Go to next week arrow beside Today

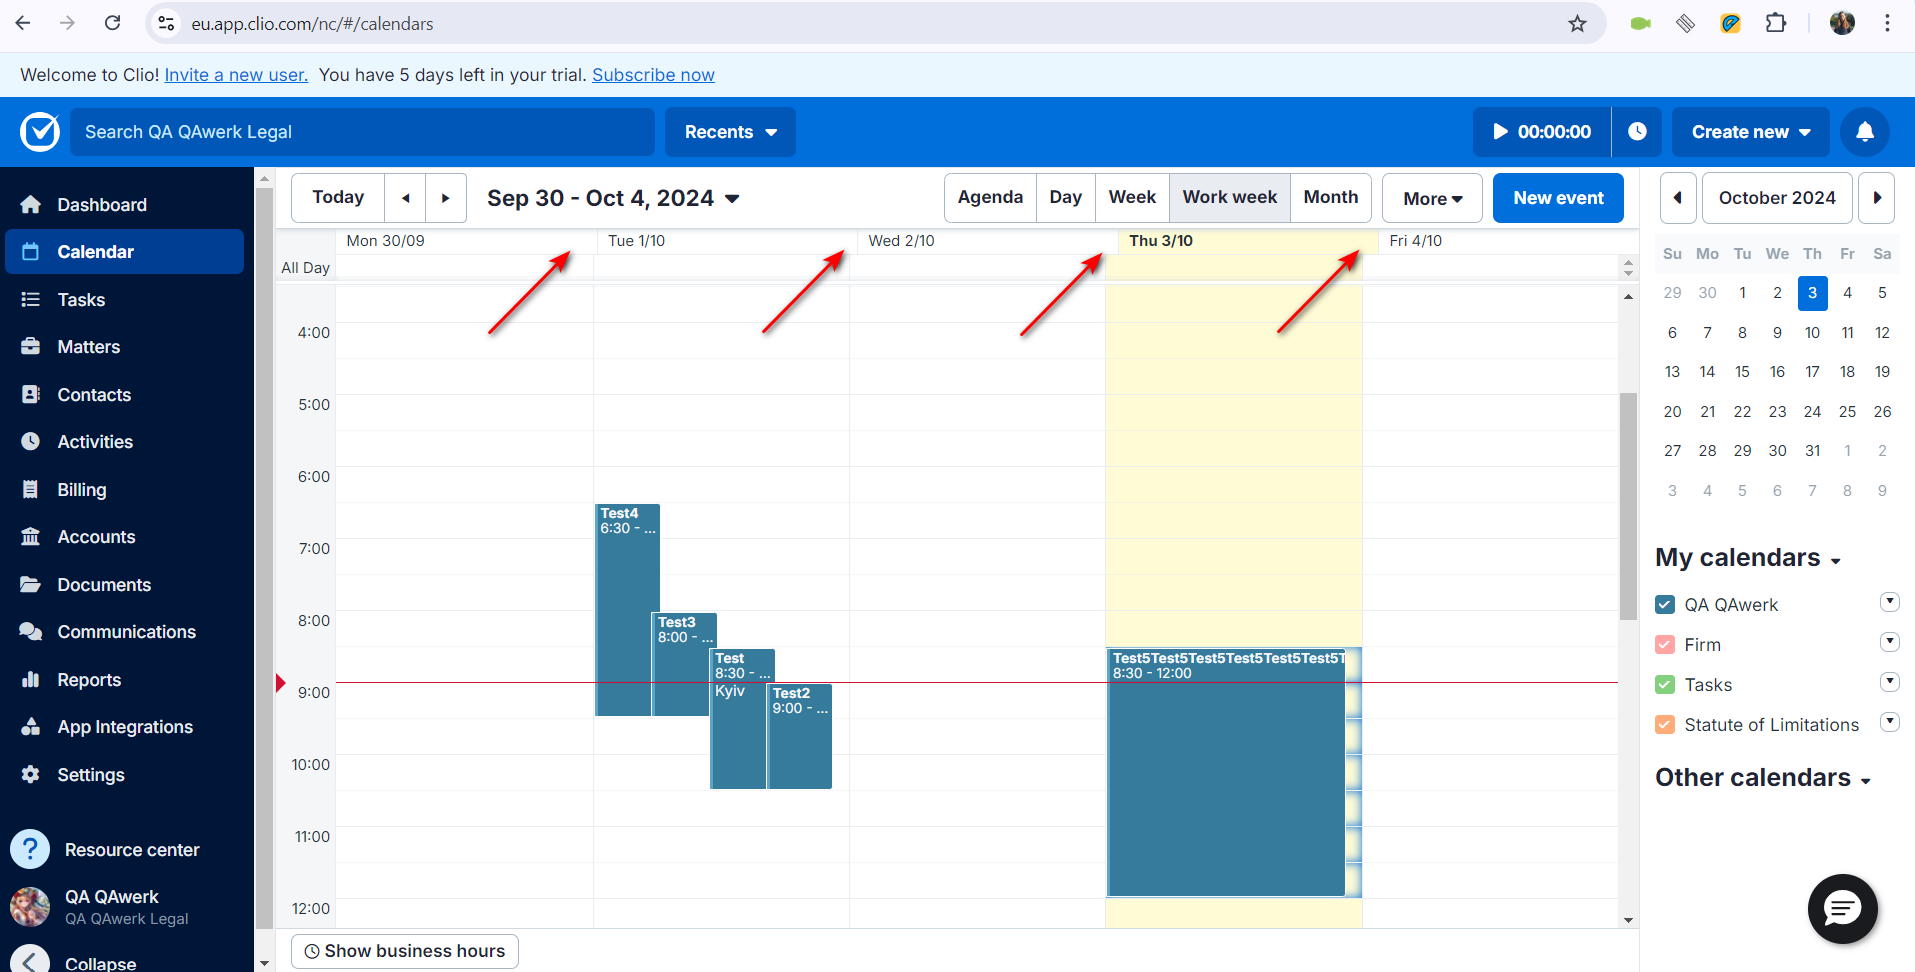coord(446,198)
